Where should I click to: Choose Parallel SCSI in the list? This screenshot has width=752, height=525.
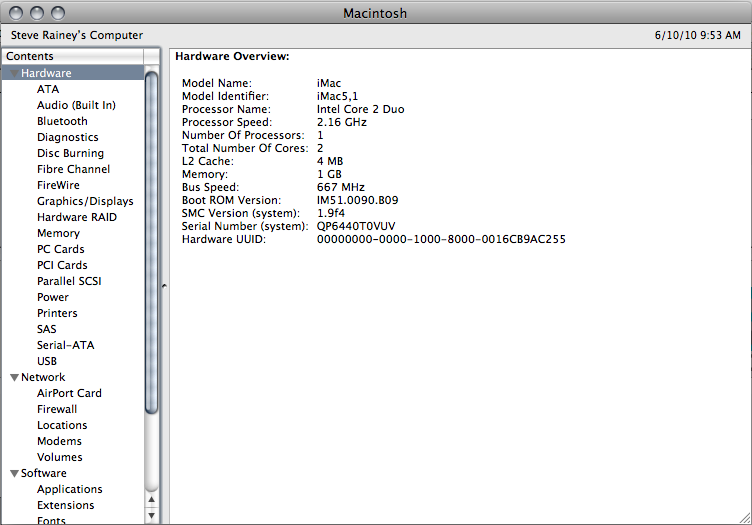[69, 281]
